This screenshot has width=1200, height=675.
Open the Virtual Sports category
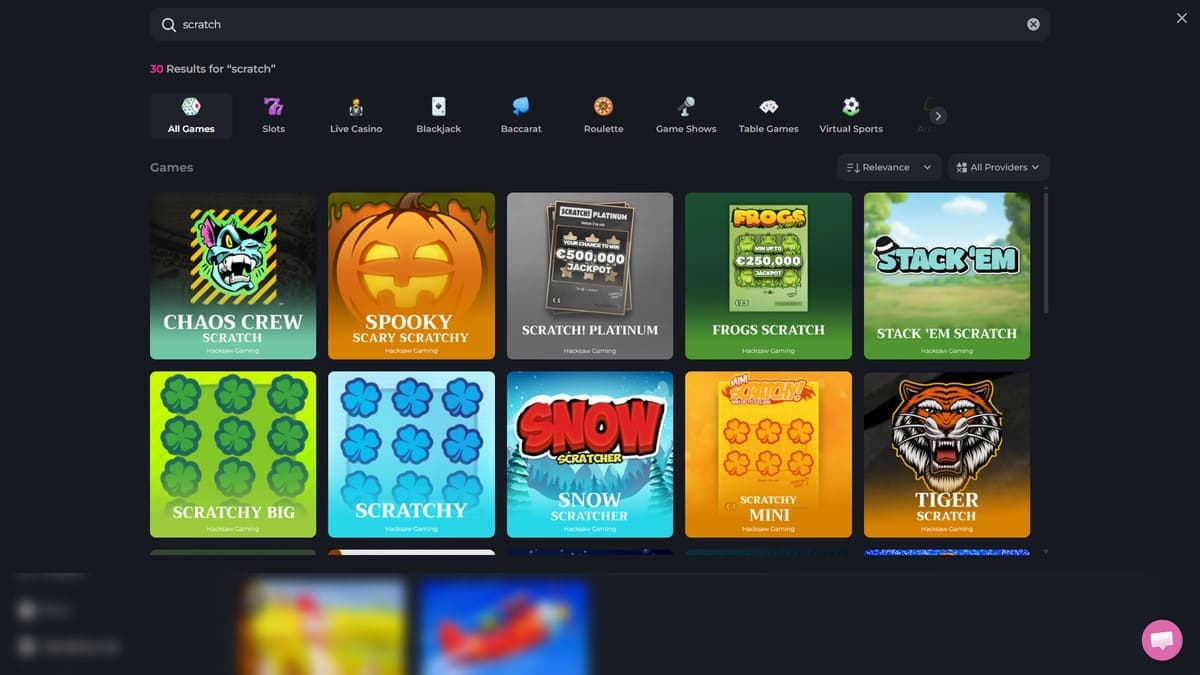(x=851, y=116)
